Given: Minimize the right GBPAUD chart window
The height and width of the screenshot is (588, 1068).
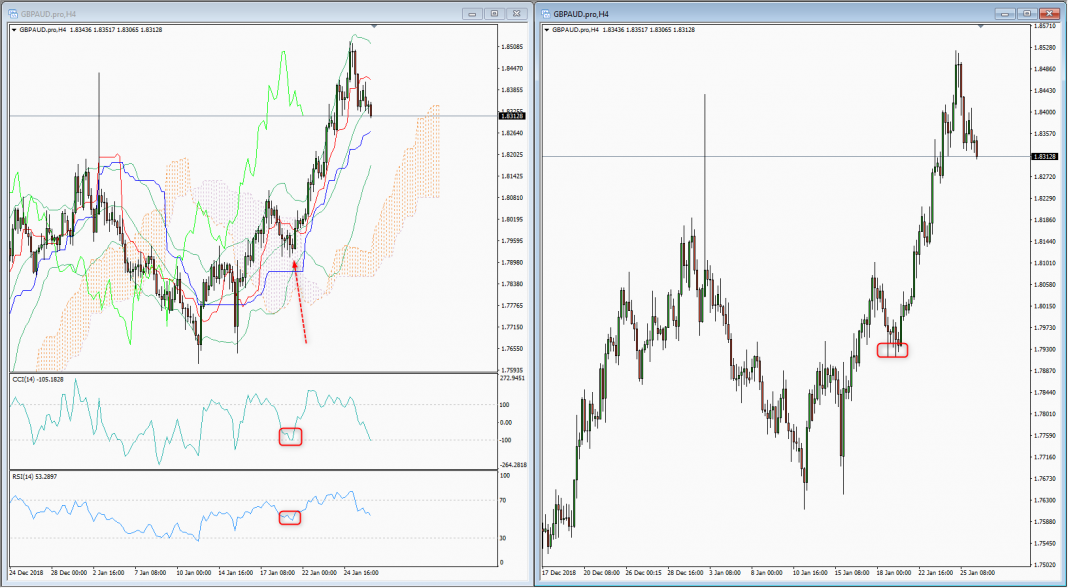Looking at the screenshot, I should (1006, 13).
